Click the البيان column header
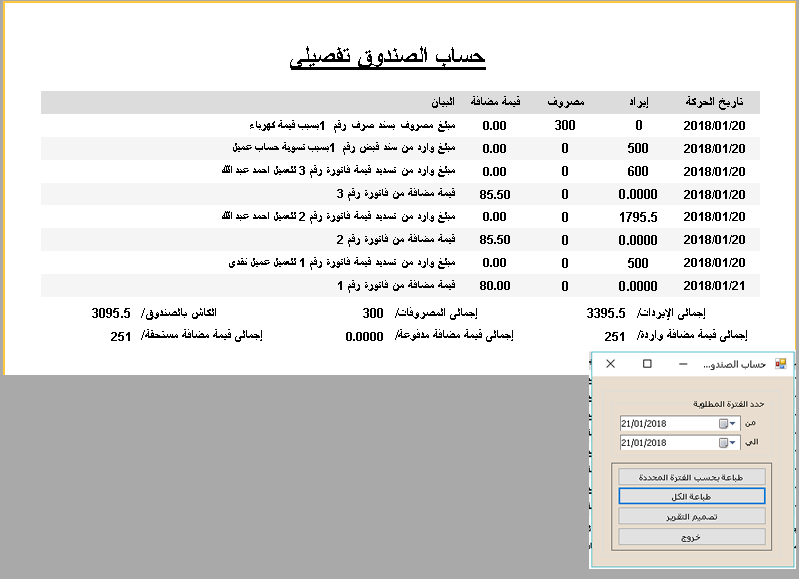This screenshot has width=799, height=579. click(x=443, y=102)
